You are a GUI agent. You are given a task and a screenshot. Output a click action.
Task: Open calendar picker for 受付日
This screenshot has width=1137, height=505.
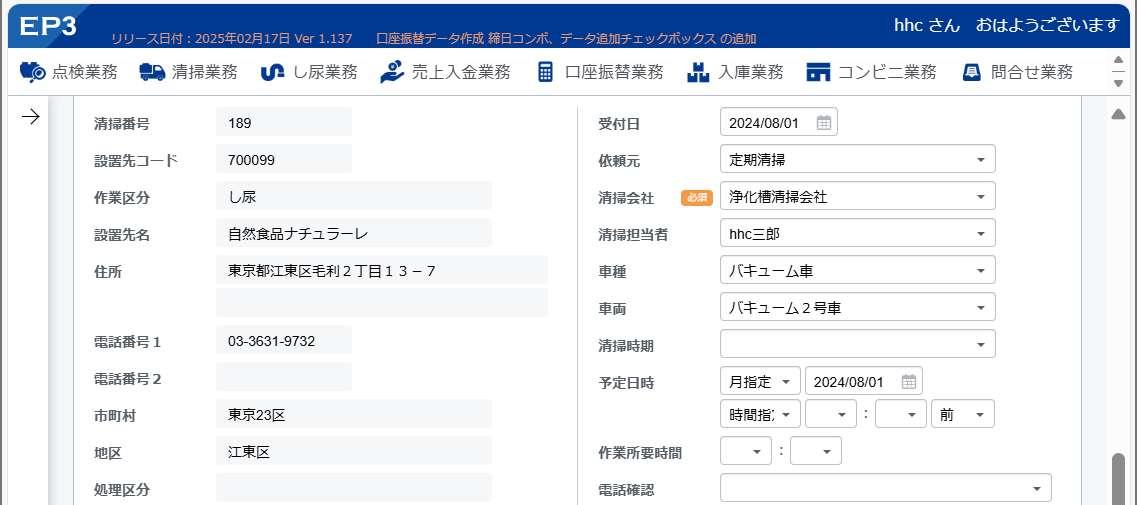pyautogui.click(x=824, y=123)
